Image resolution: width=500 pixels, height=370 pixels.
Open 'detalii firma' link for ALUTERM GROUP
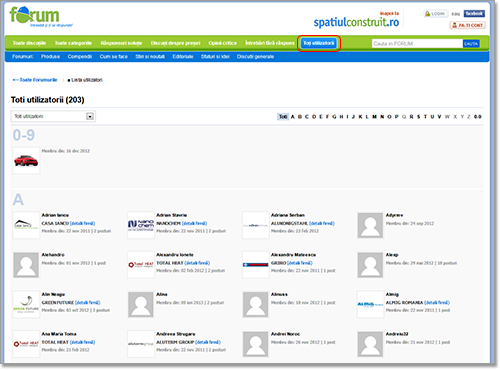208,342
